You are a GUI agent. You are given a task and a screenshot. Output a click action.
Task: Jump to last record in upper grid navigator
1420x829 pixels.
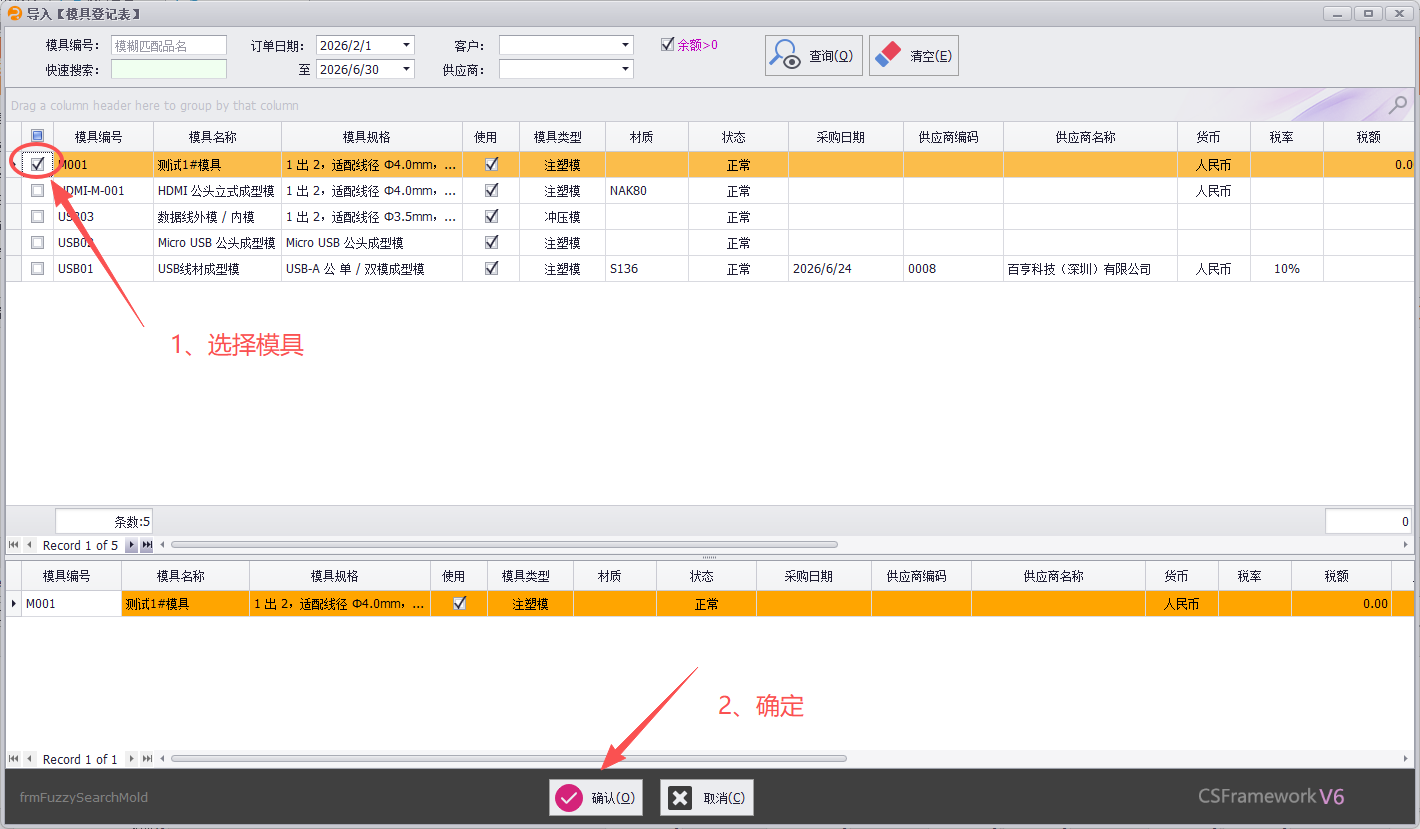click(147, 545)
